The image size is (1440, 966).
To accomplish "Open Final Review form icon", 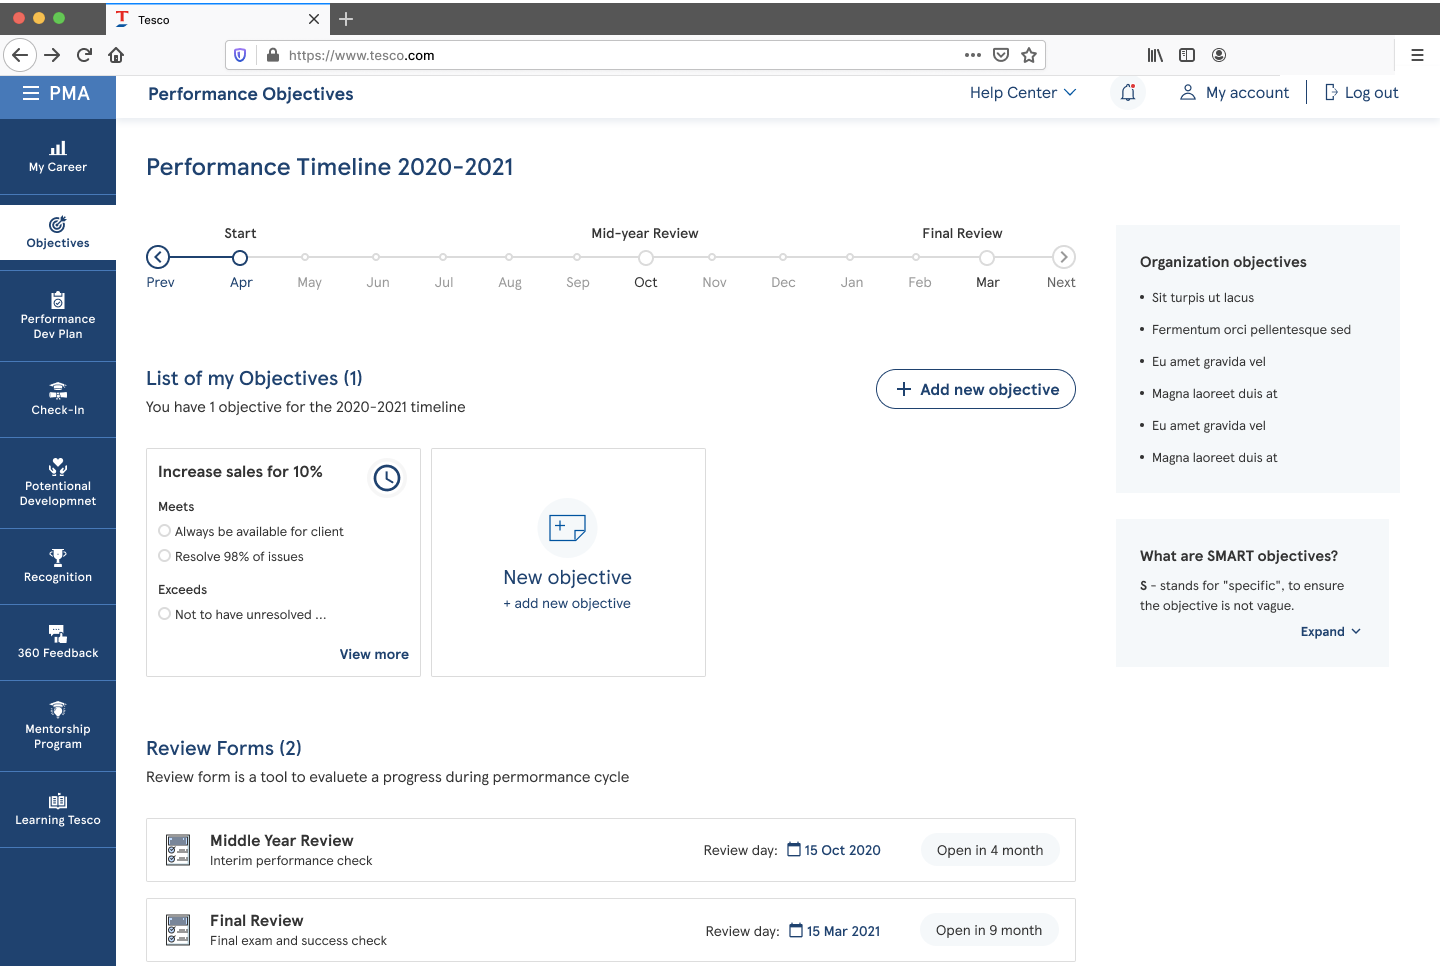I will 178,930.
